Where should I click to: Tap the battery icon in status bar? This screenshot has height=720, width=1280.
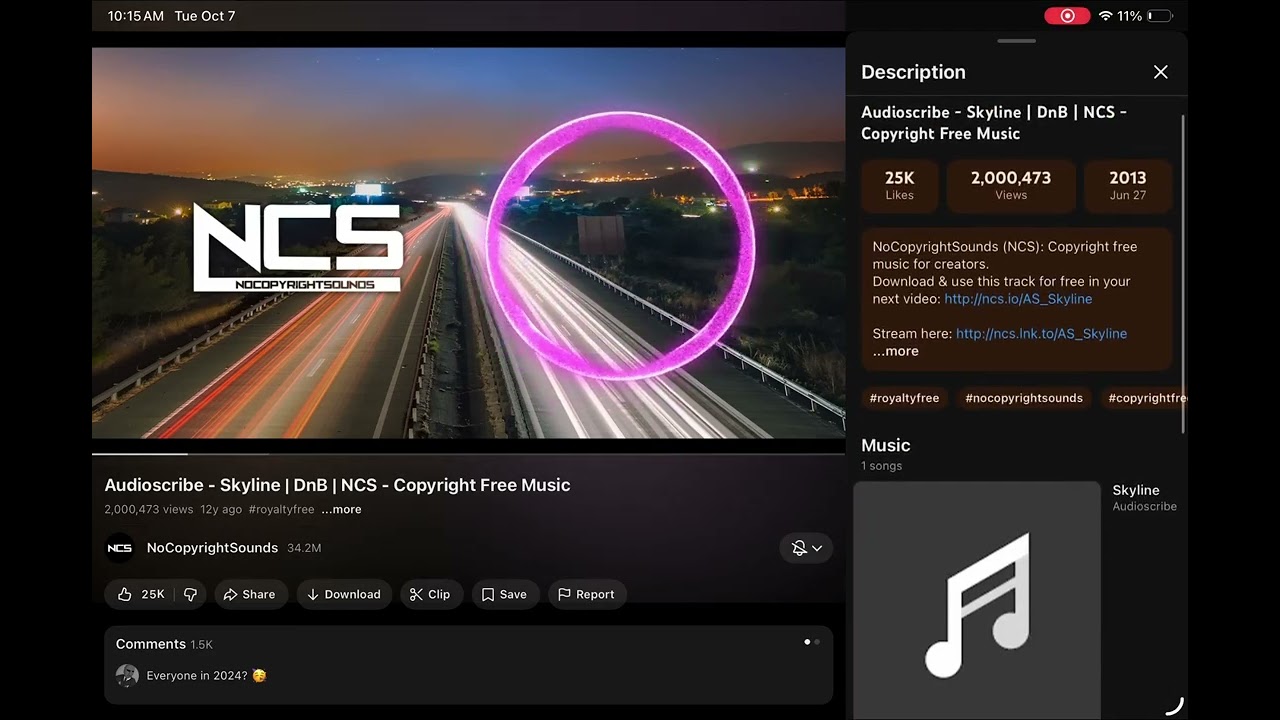(1160, 16)
